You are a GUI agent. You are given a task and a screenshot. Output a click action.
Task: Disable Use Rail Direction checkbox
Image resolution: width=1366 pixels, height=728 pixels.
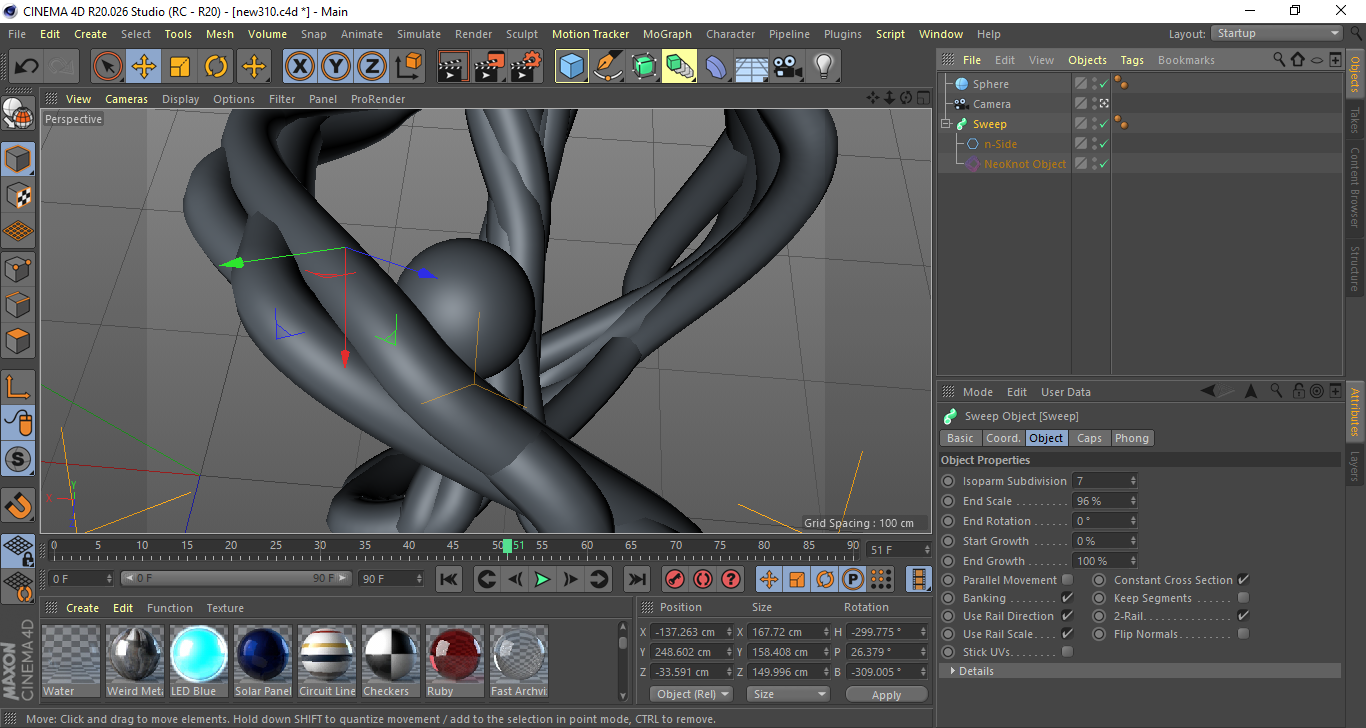[x=1067, y=616]
